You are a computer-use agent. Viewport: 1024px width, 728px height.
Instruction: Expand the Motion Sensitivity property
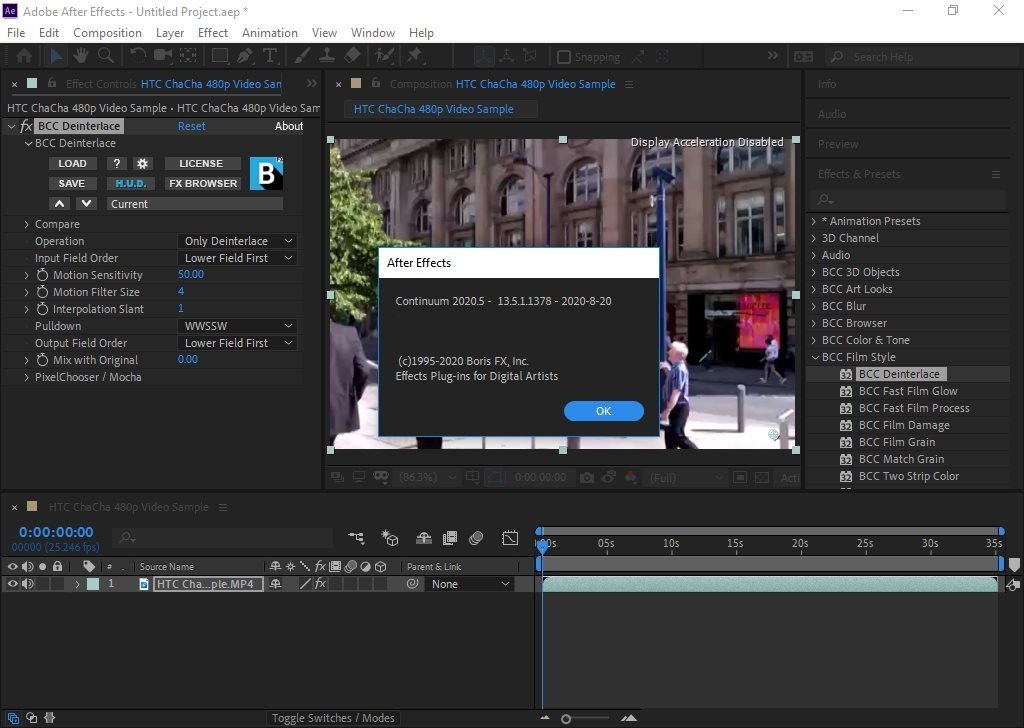point(27,275)
